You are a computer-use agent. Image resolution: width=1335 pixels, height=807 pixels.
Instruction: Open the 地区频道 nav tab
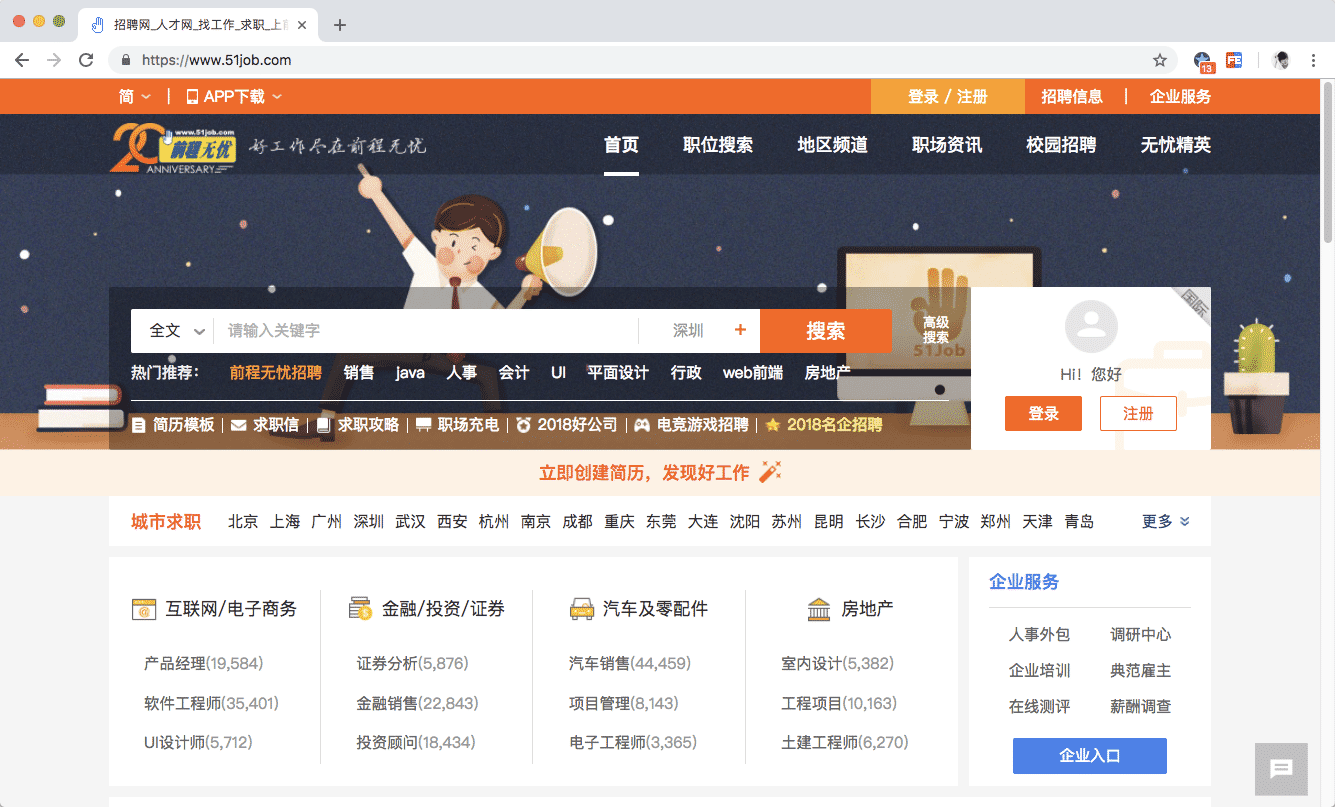[833, 145]
